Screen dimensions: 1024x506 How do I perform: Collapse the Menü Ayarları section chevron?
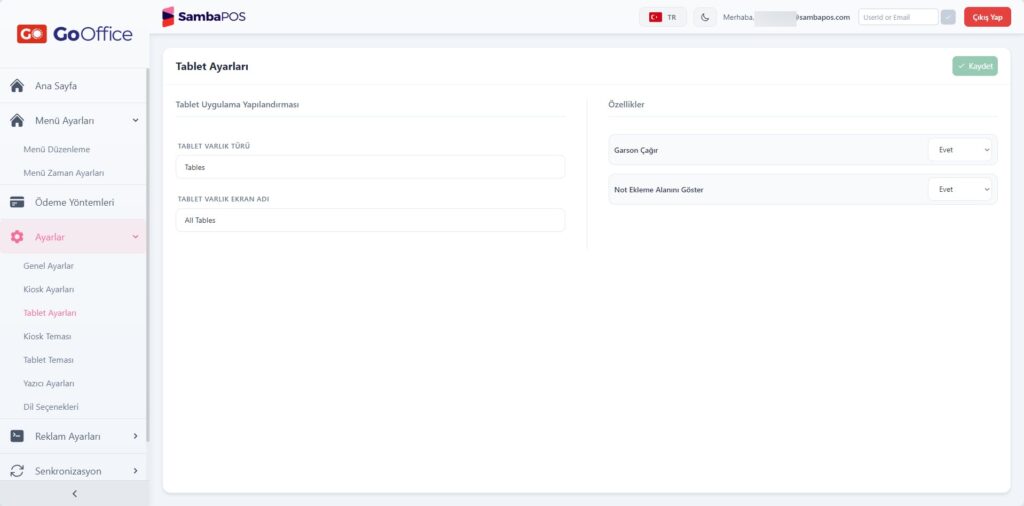tap(135, 120)
